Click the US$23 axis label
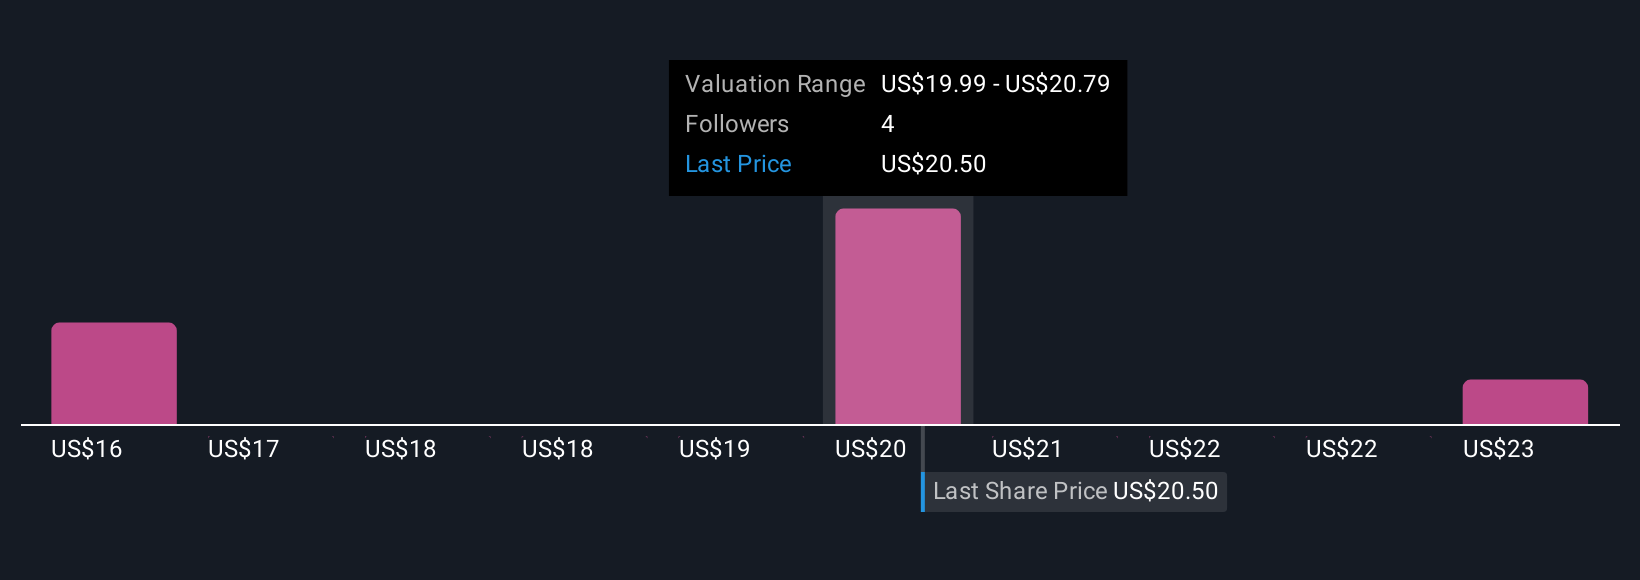Screen dimensions: 1640x580 coord(1498,449)
